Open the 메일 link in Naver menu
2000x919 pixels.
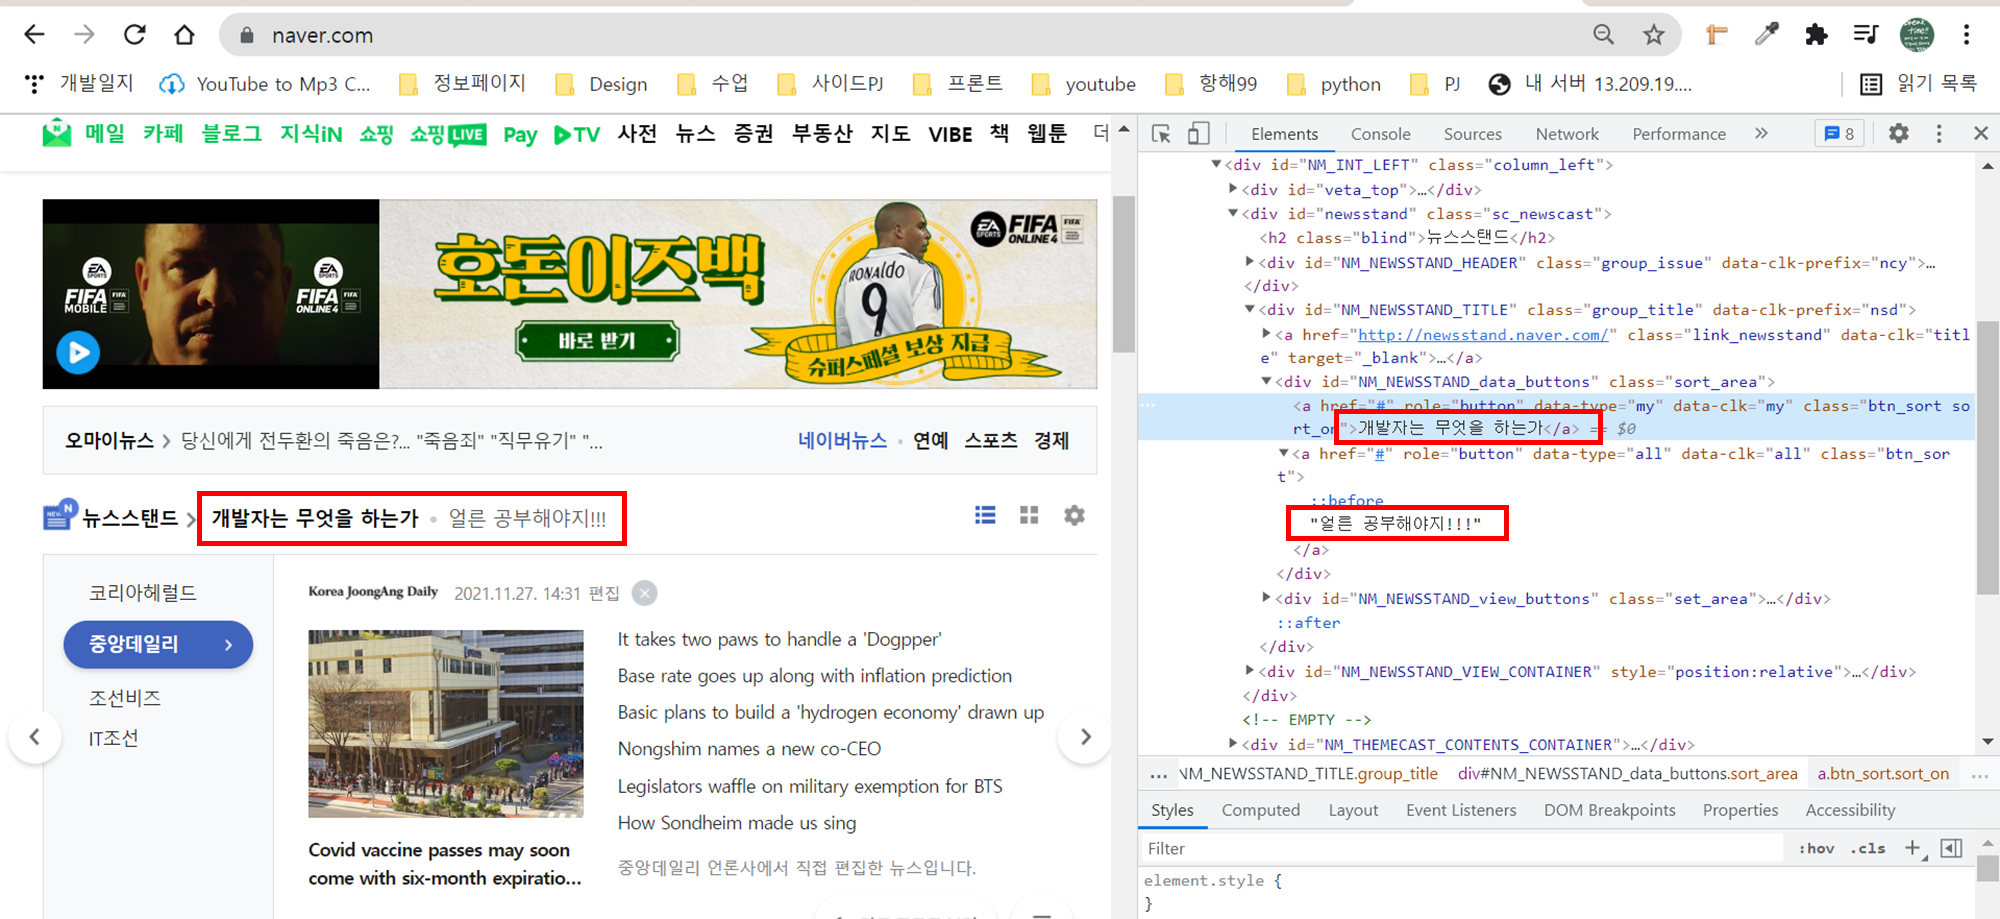tap(105, 133)
